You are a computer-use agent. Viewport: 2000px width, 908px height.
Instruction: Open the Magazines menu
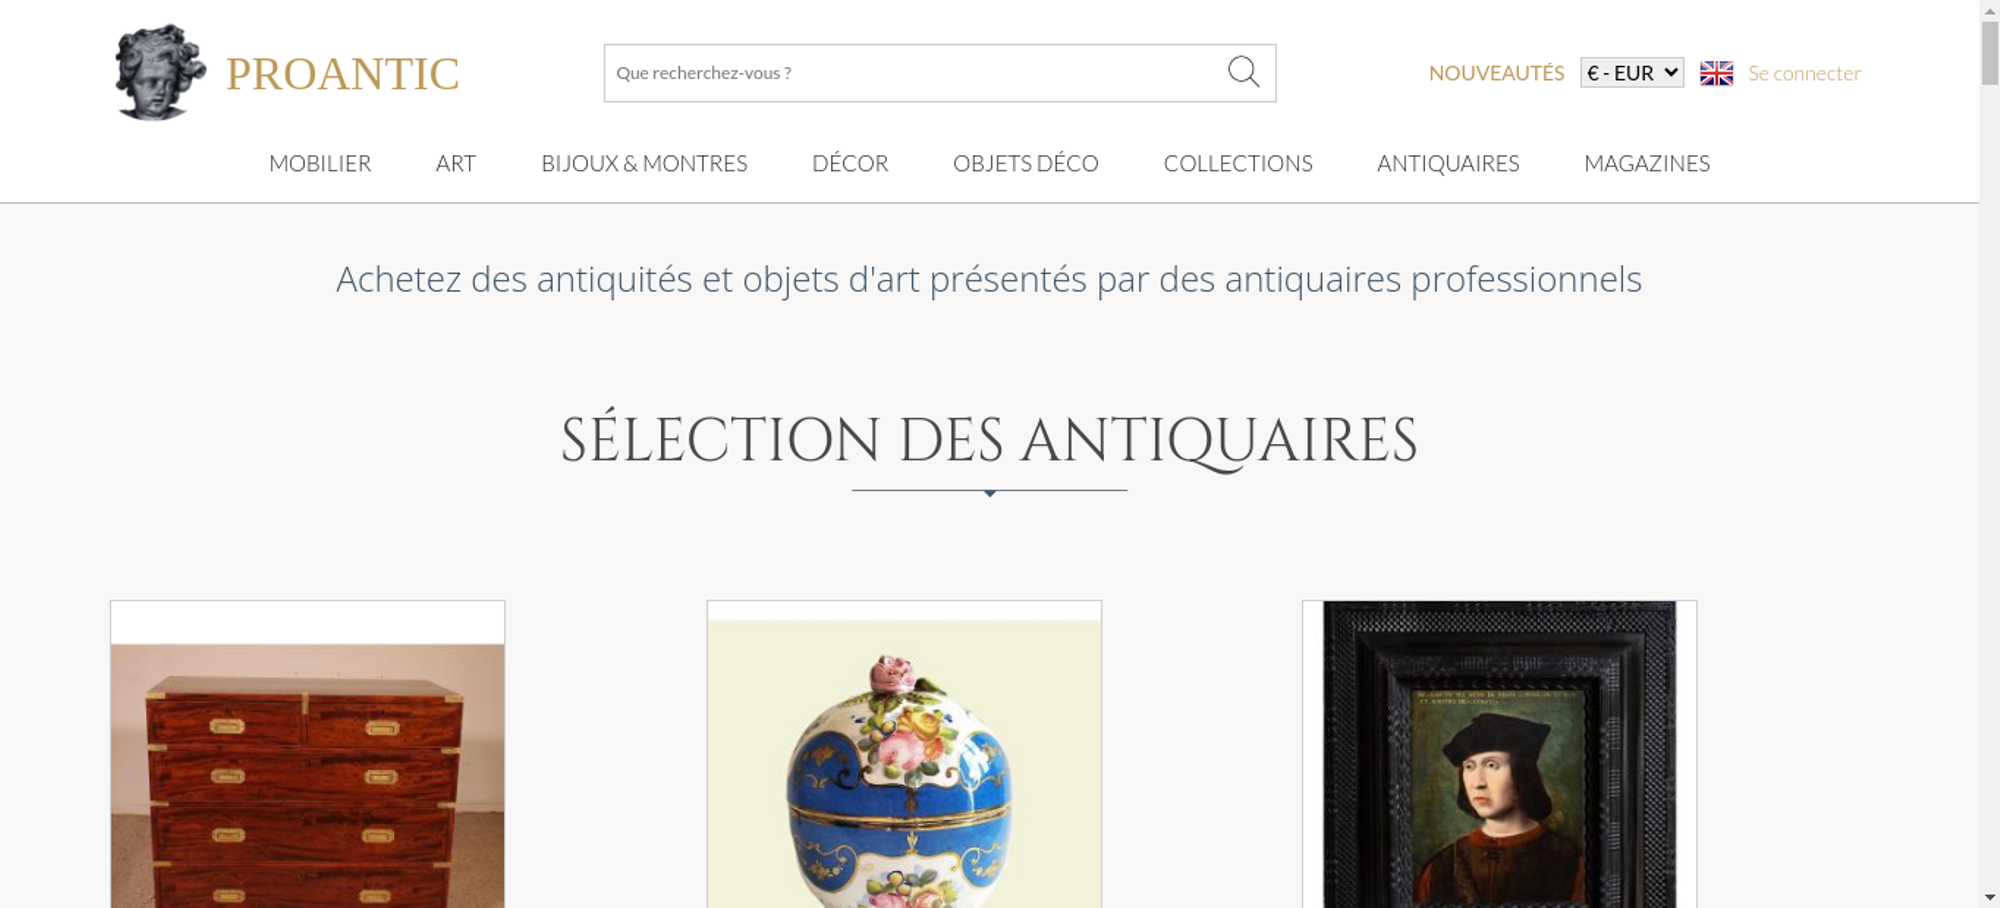point(1647,163)
